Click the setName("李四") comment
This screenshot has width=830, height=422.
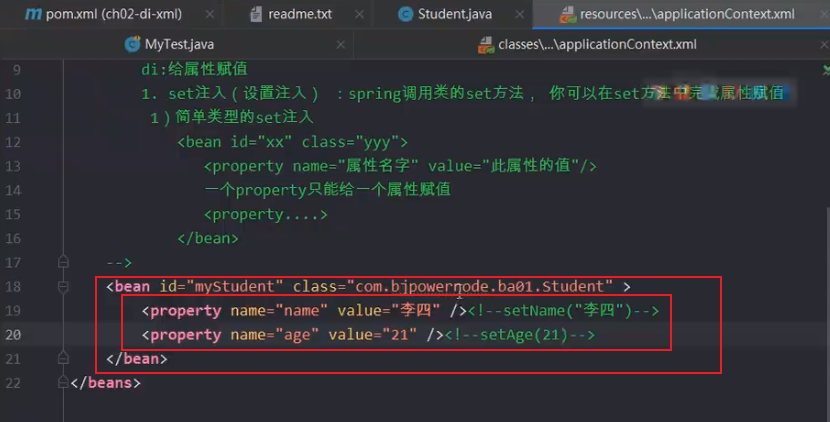click(x=563, y=310)
